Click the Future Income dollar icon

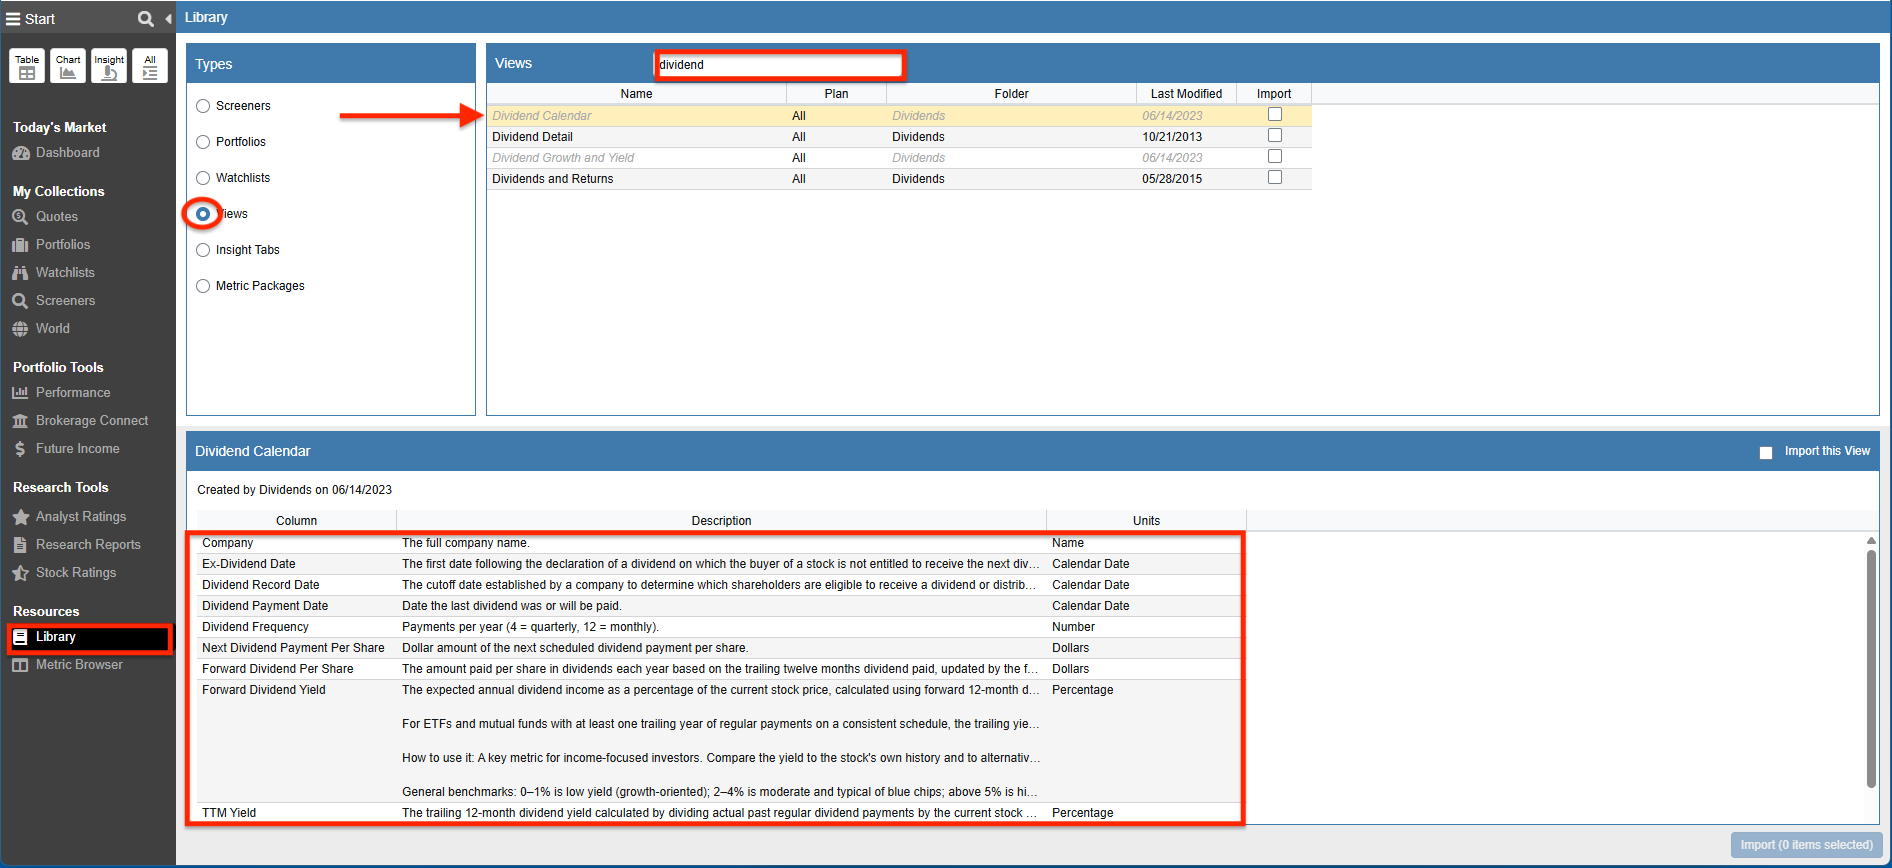(20, 449)
